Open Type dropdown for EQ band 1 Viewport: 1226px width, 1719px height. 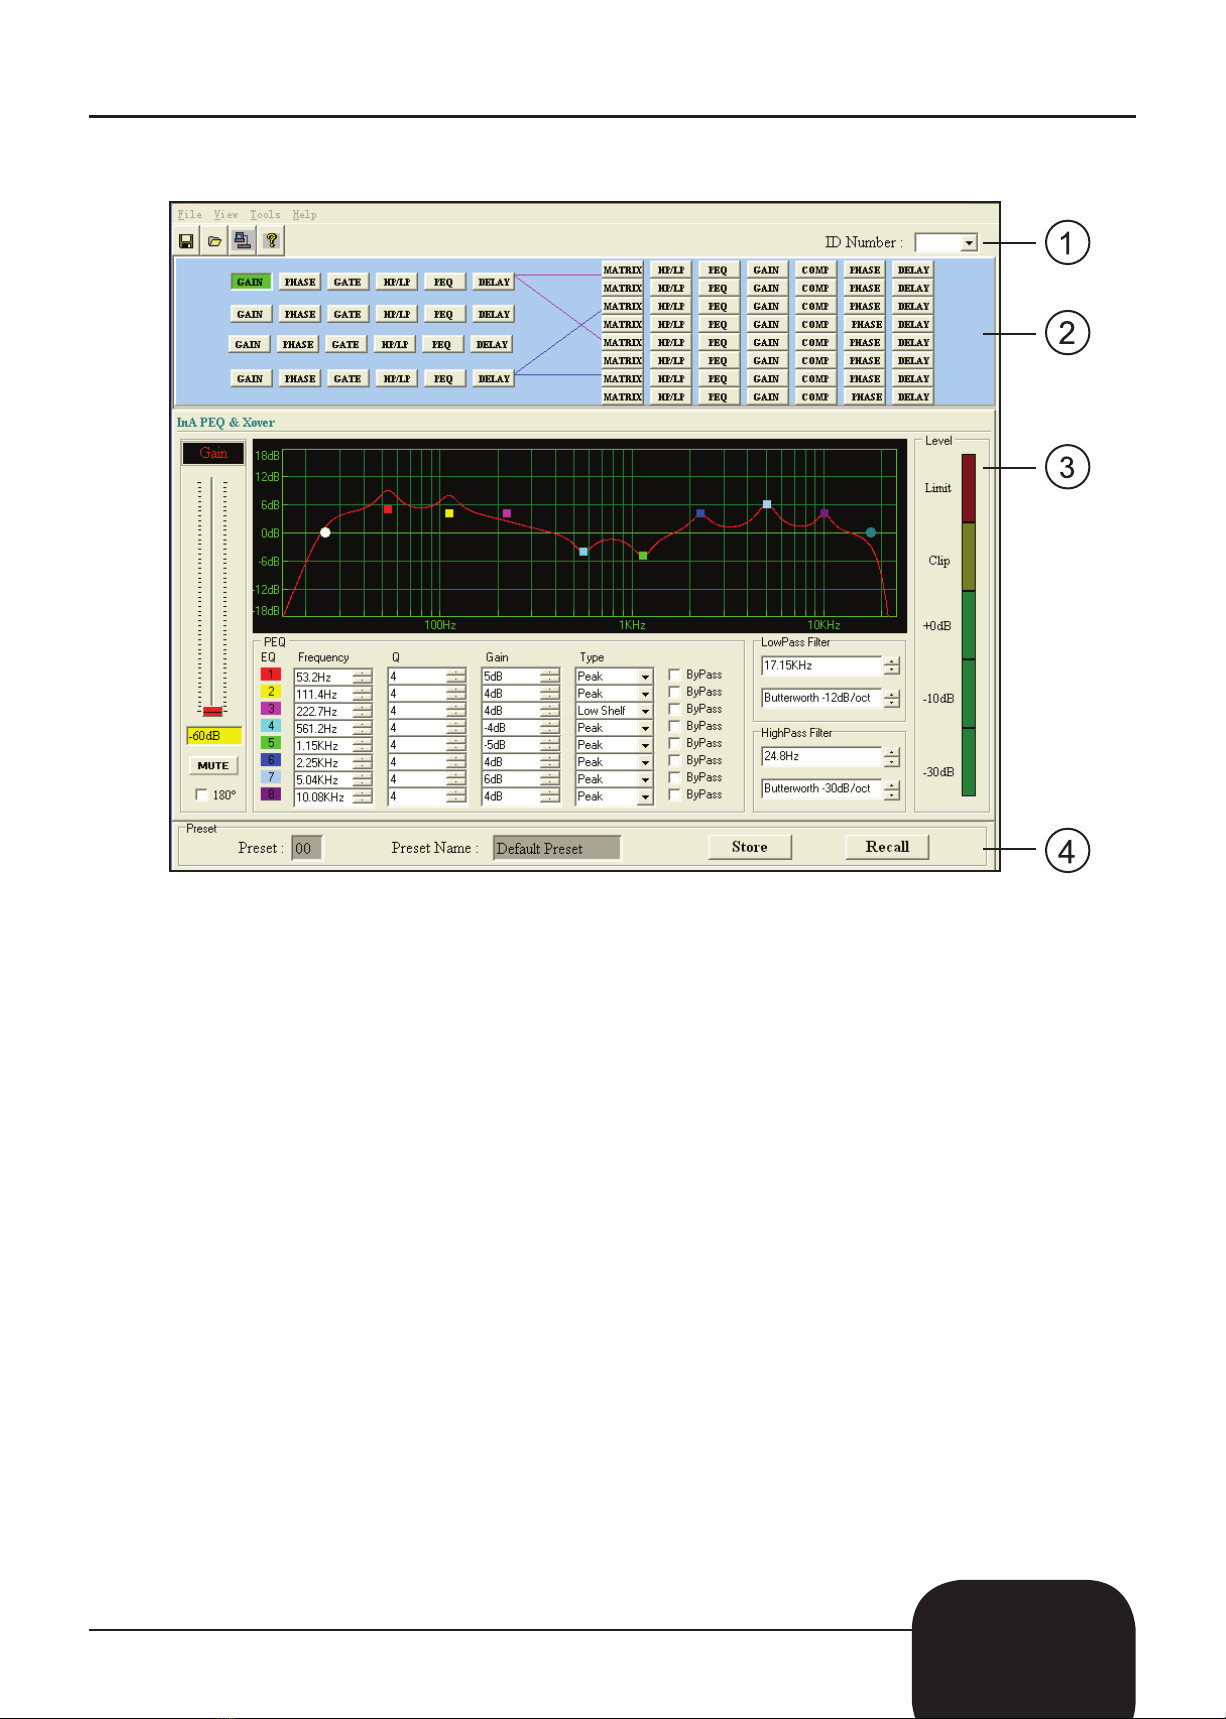pos(645,677)
